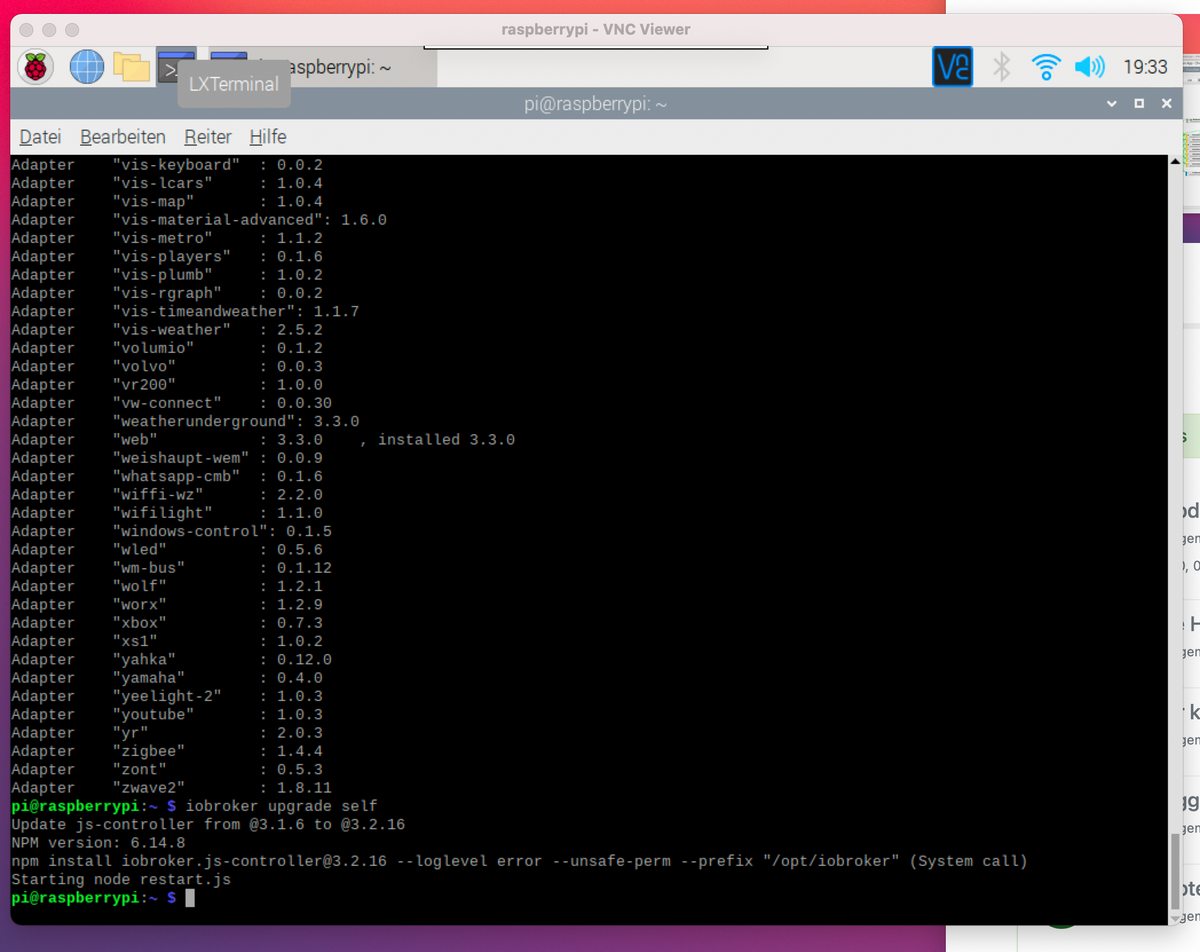The height and width of the screenshot is (952, 1200).
Task: Click the "whatsapp-cmb" adapter row
Action: (x=167, y=476)
